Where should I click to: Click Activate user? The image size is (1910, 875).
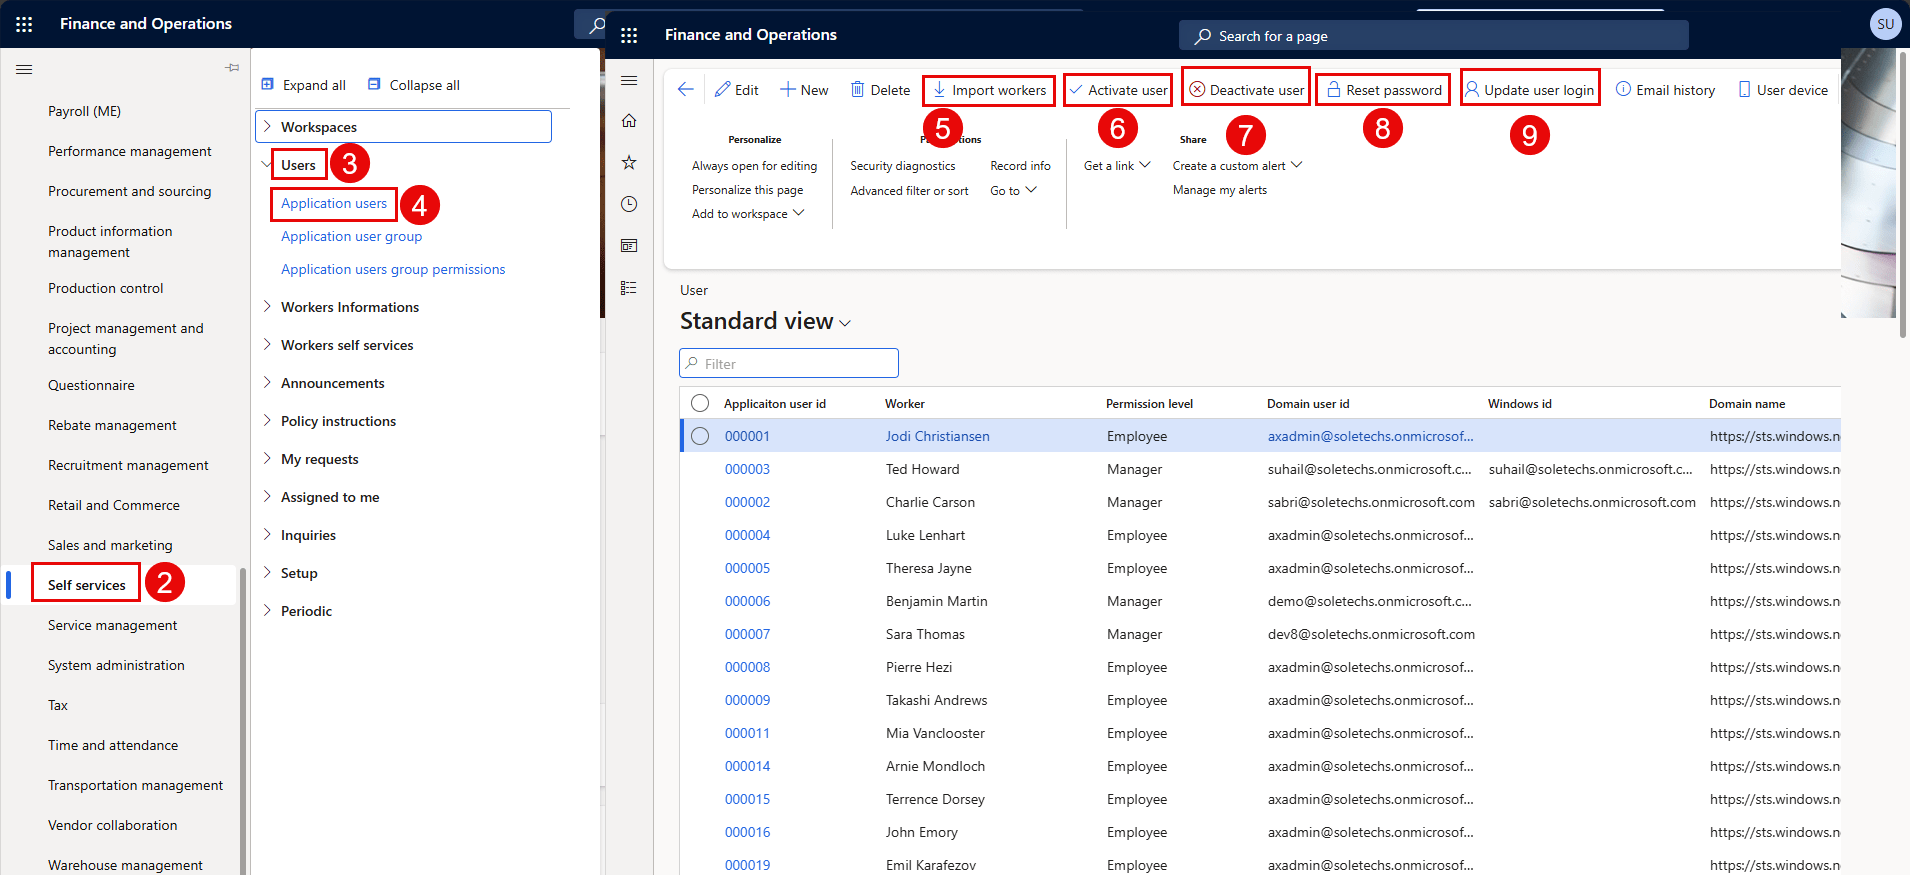pyautogui.click(x=1118, y=90)
